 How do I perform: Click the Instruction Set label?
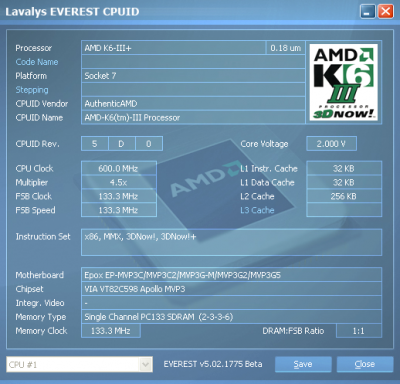43,237
